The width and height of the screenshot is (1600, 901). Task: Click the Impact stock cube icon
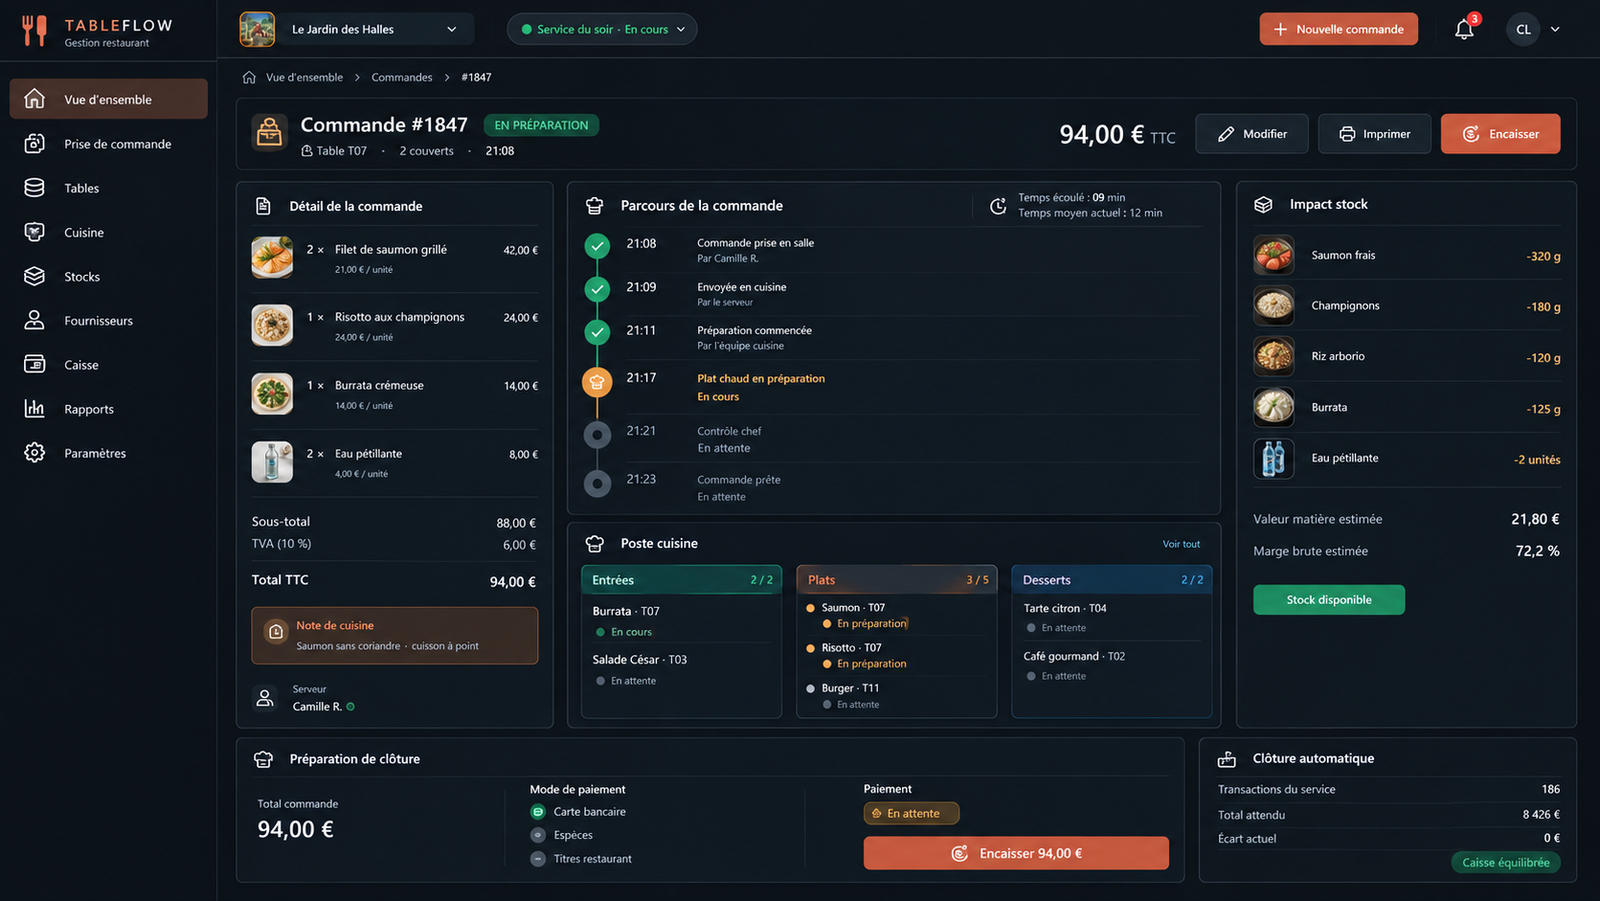[1263, 204]
